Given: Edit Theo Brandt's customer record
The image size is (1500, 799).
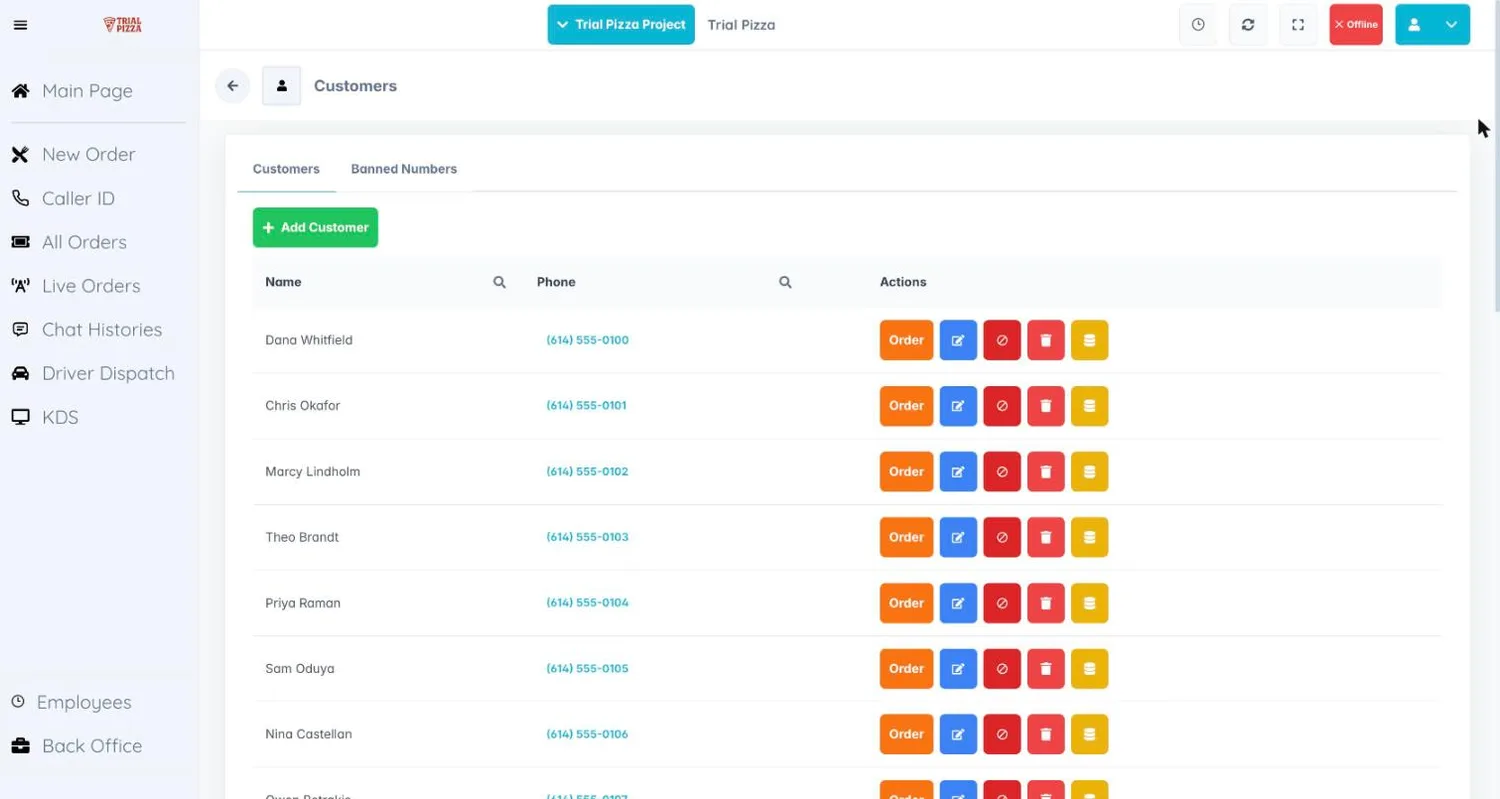Looking at the screenshot, I should click(958, 537).
